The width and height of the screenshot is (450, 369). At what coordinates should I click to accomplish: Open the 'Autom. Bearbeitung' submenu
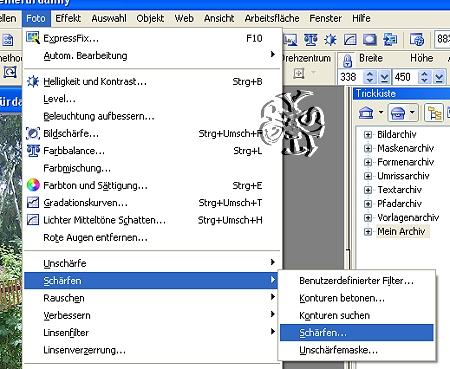[152, 56]
